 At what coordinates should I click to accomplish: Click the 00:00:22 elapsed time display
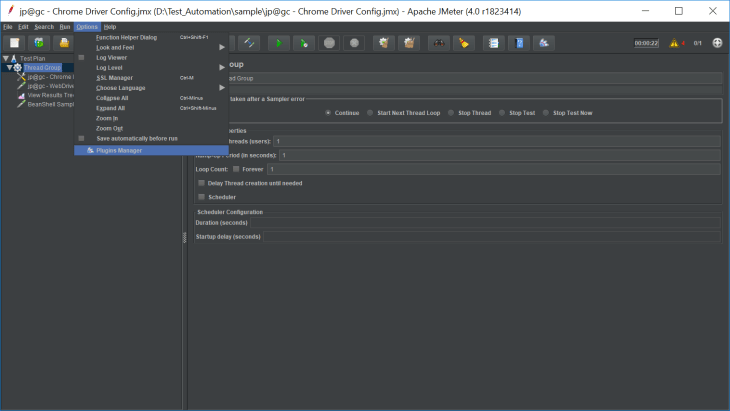point(646,43)
